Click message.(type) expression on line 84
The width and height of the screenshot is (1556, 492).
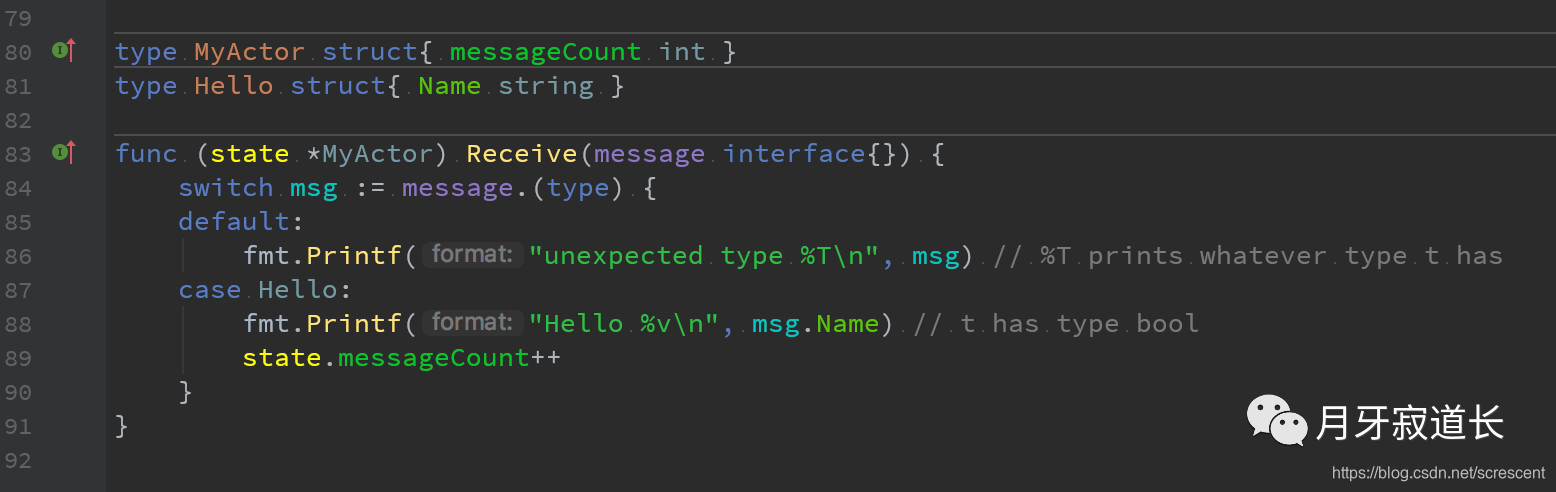click(514, 188)
